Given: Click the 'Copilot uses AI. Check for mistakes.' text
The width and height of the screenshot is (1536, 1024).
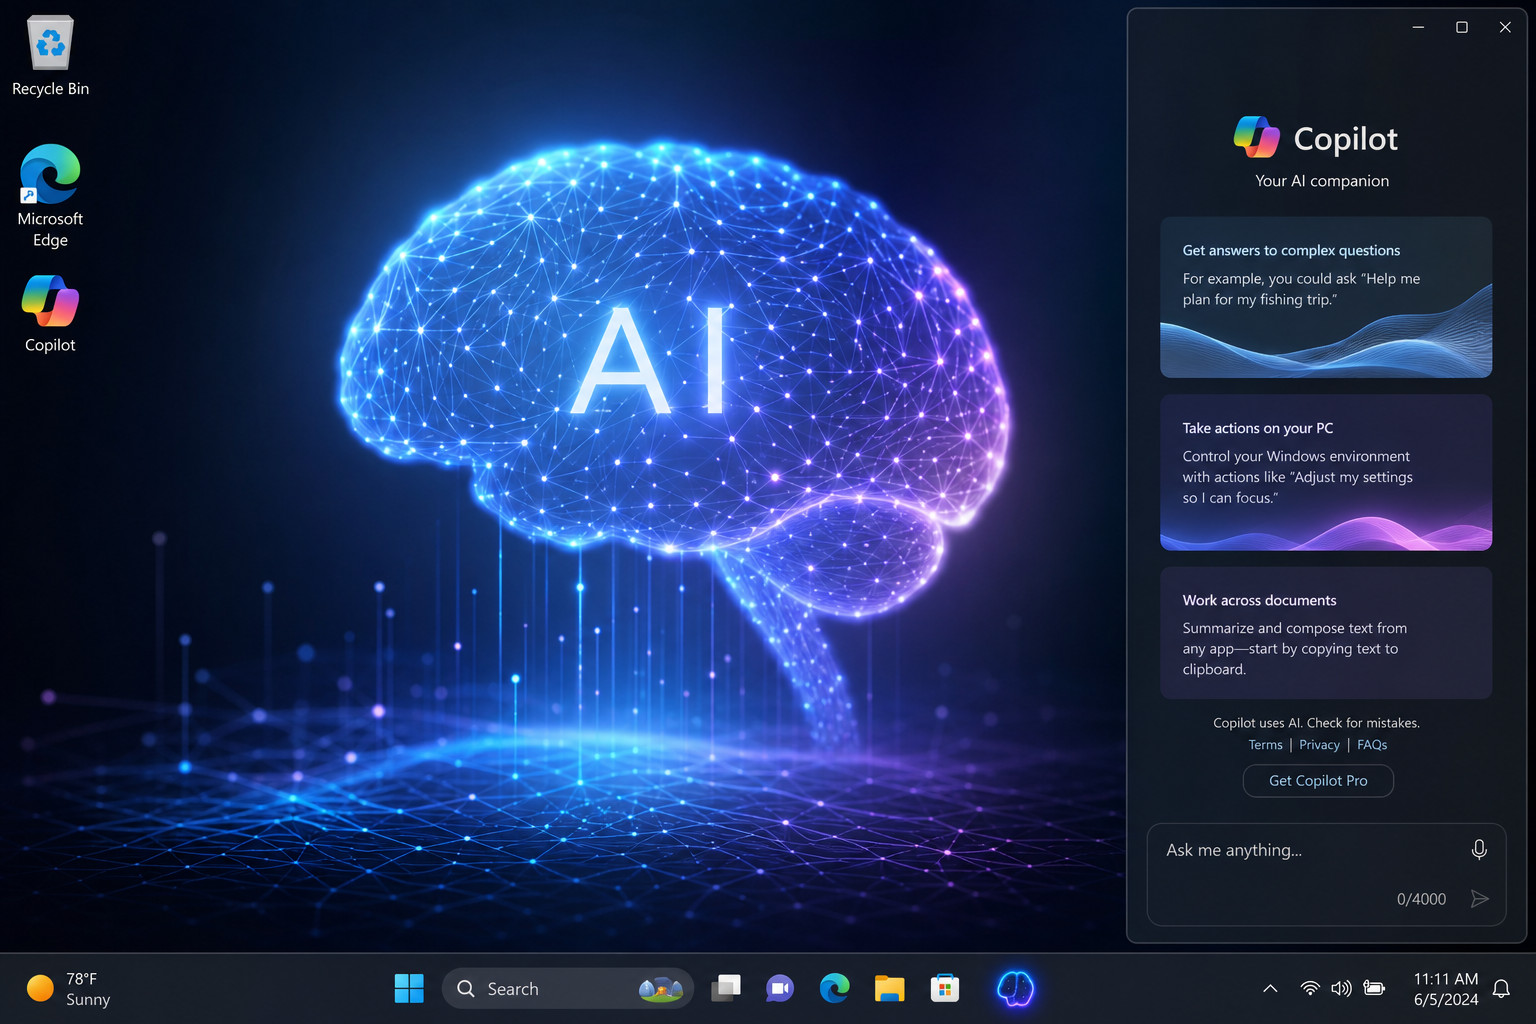Looking at the screenshot, I should (x=1316, y=723).
